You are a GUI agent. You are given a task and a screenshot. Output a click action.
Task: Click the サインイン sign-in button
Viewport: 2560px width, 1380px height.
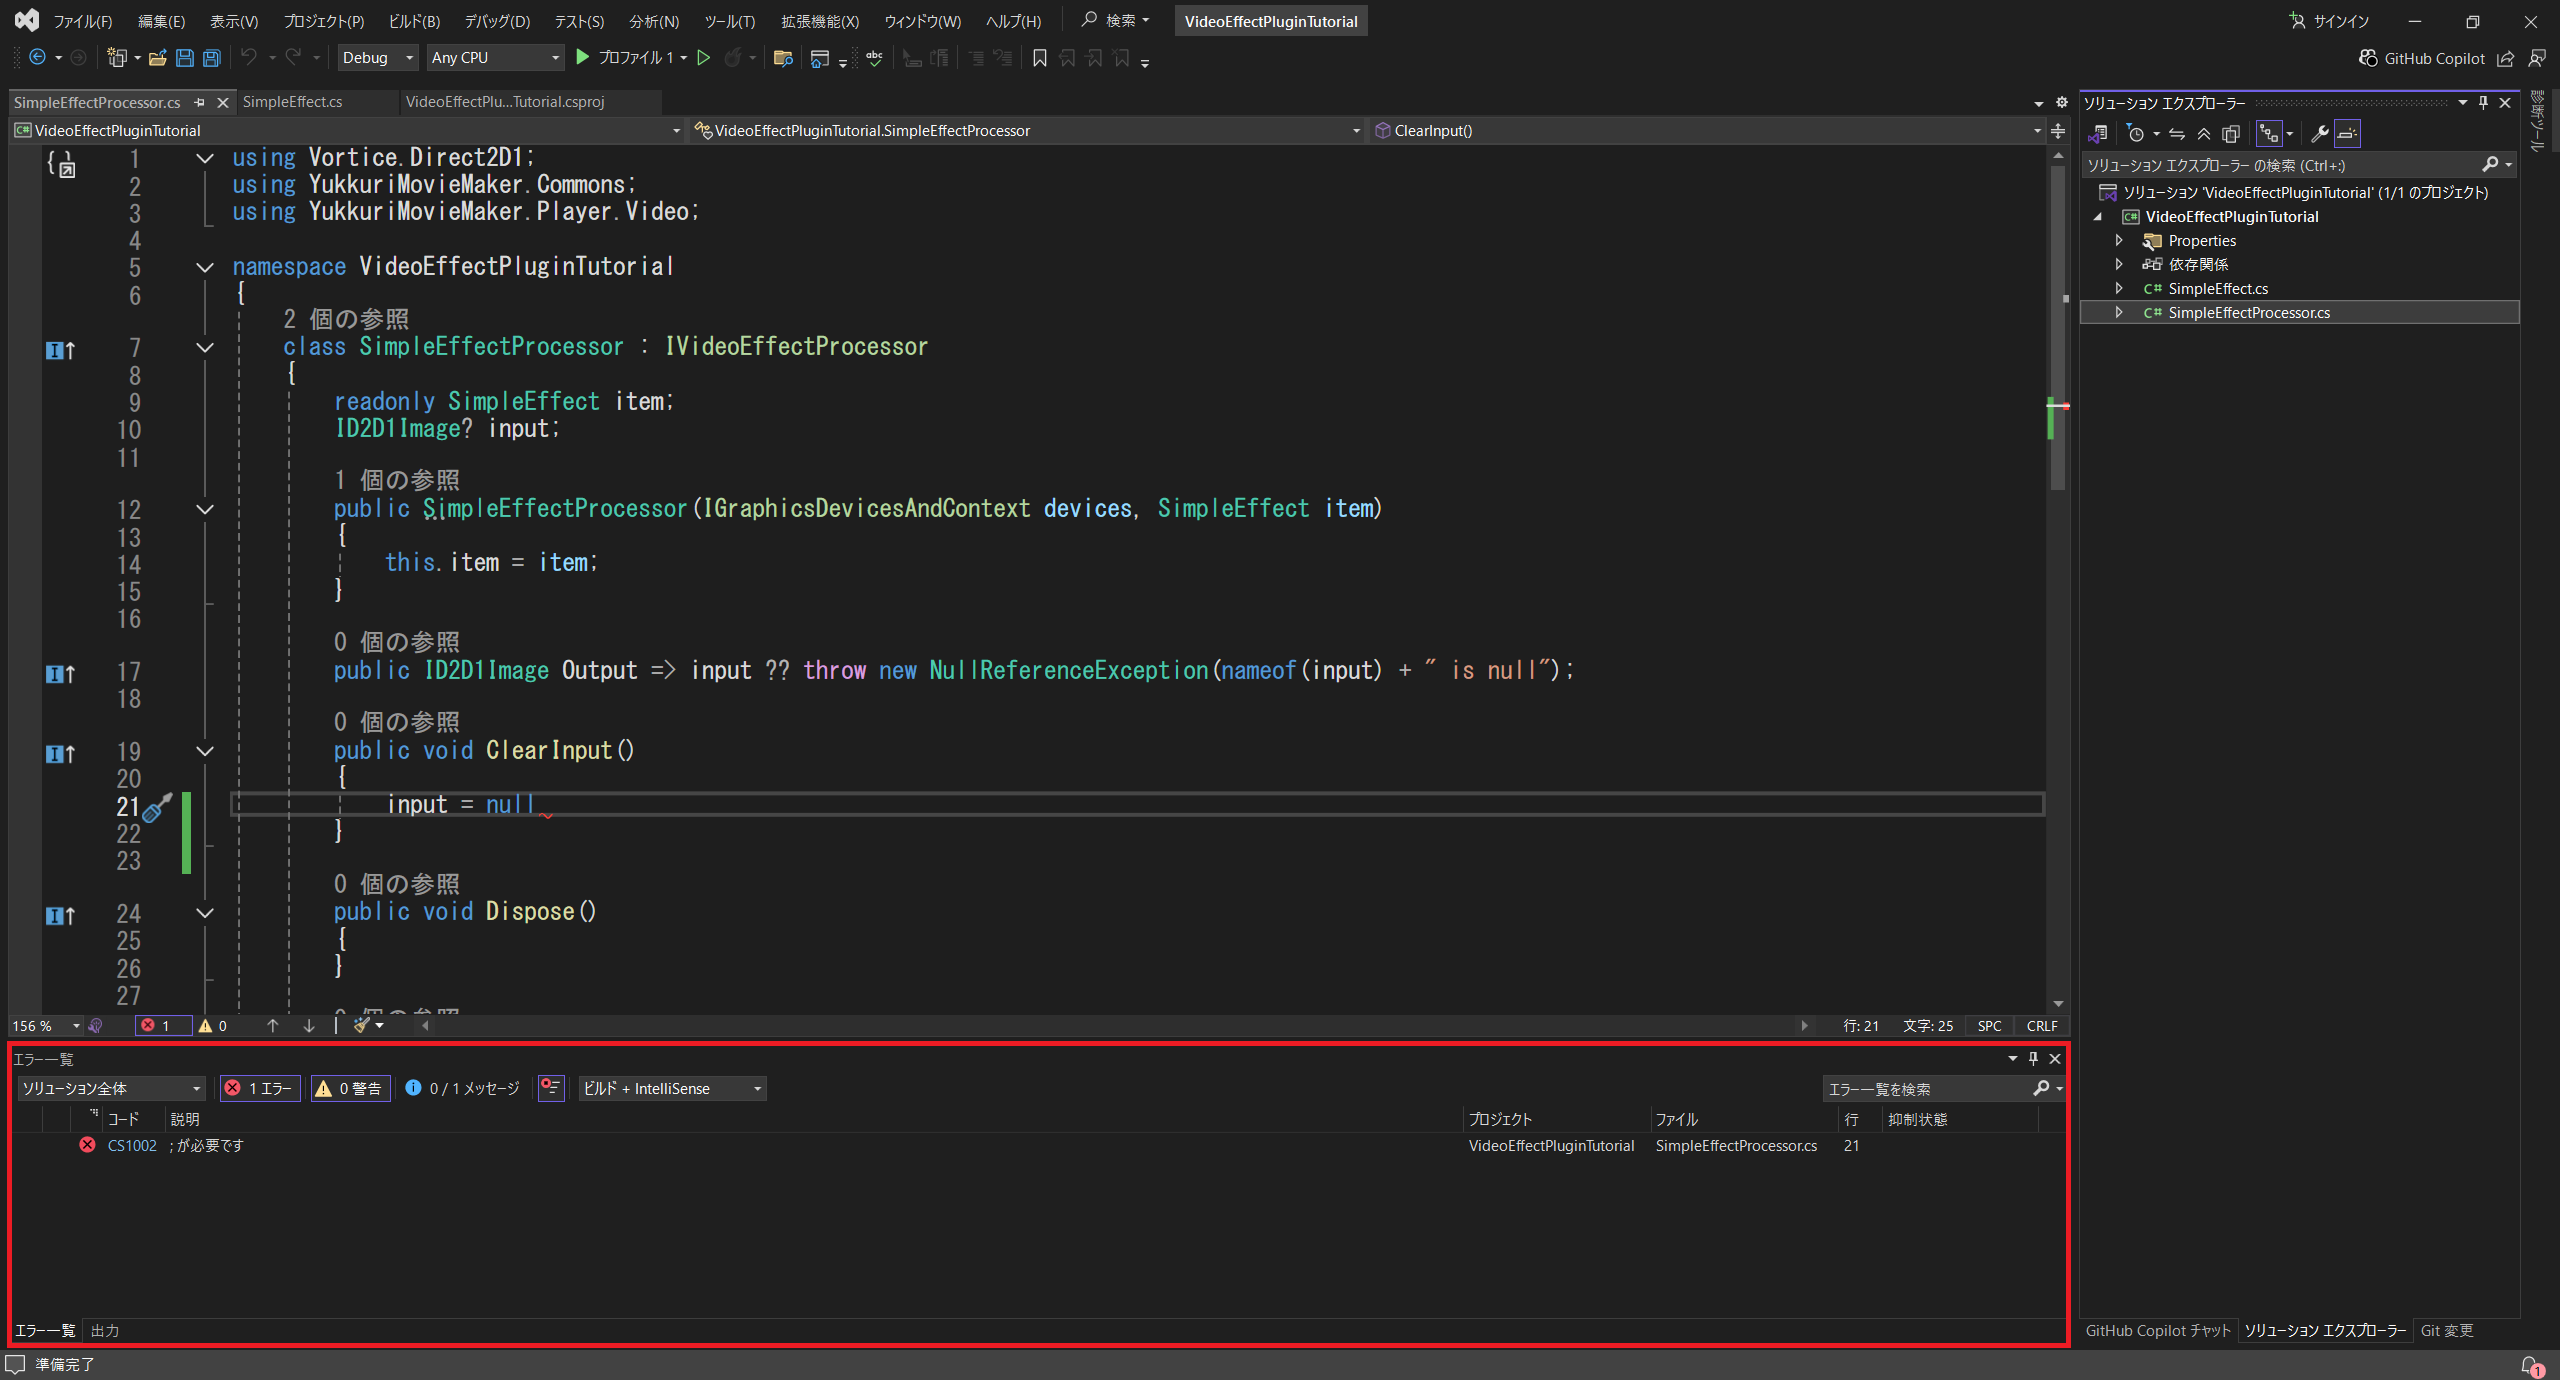(2330, 21)
